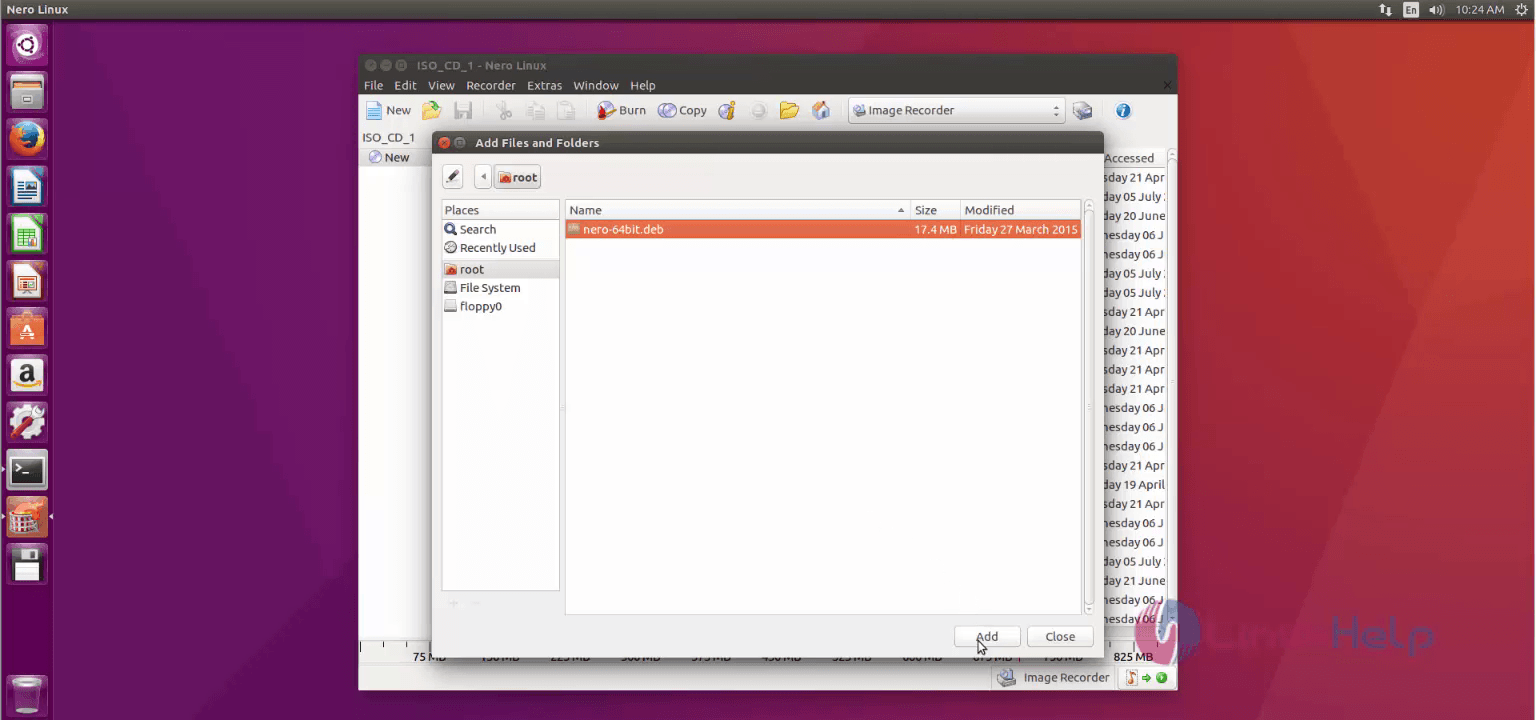
Task: Open LibreOffice Calc from the launcher
Action: [27, 234]
